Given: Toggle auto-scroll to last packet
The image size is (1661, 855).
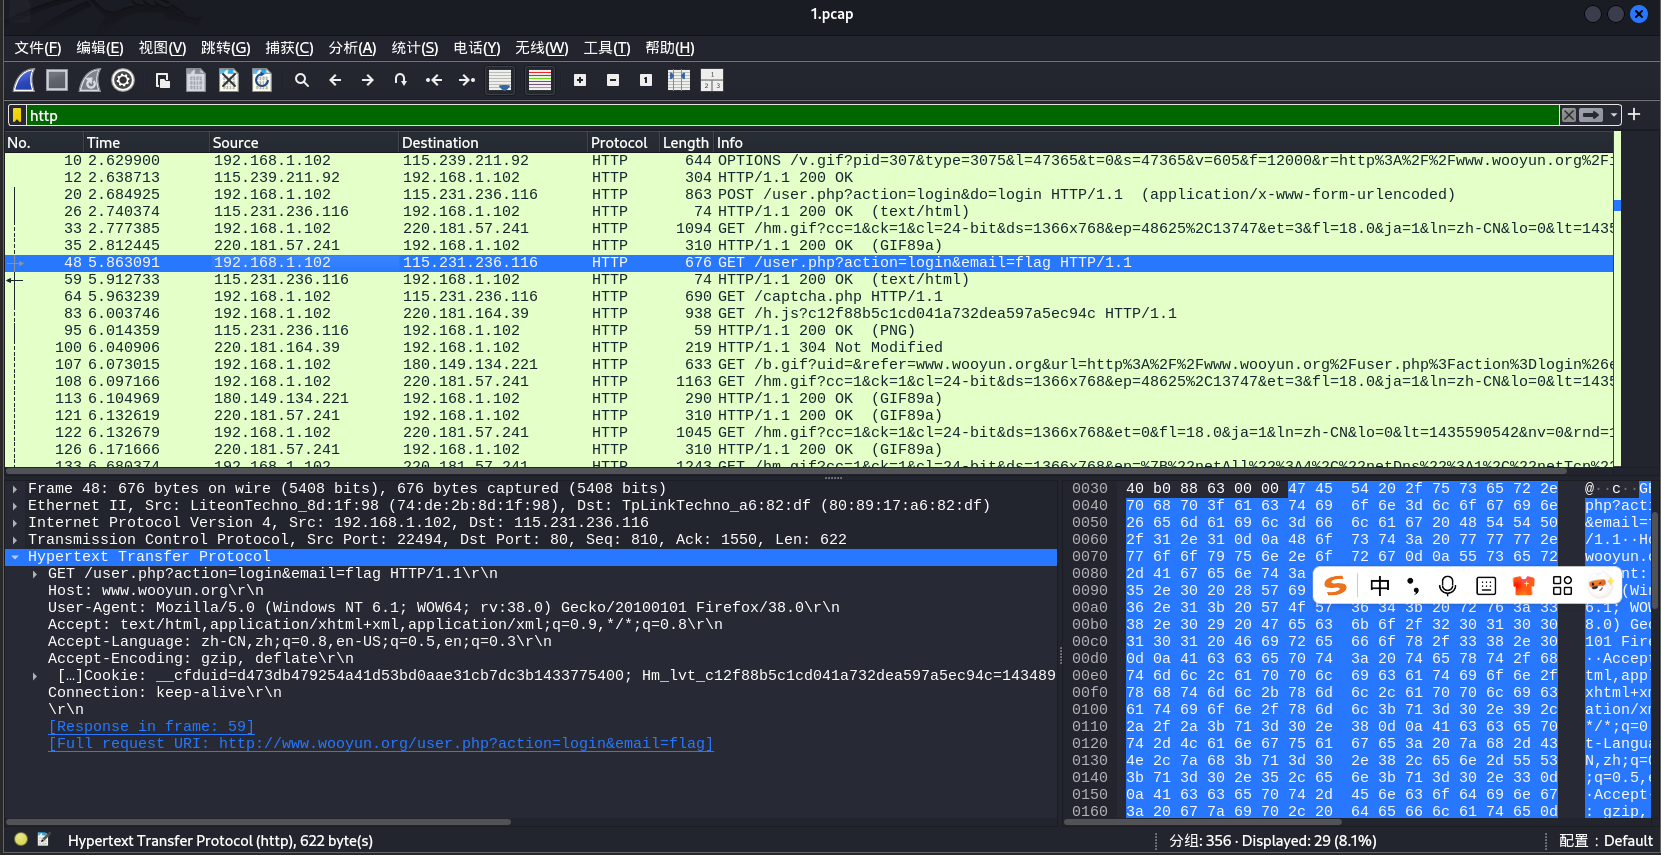Looking at the screenshot, I should coord(500,80).
